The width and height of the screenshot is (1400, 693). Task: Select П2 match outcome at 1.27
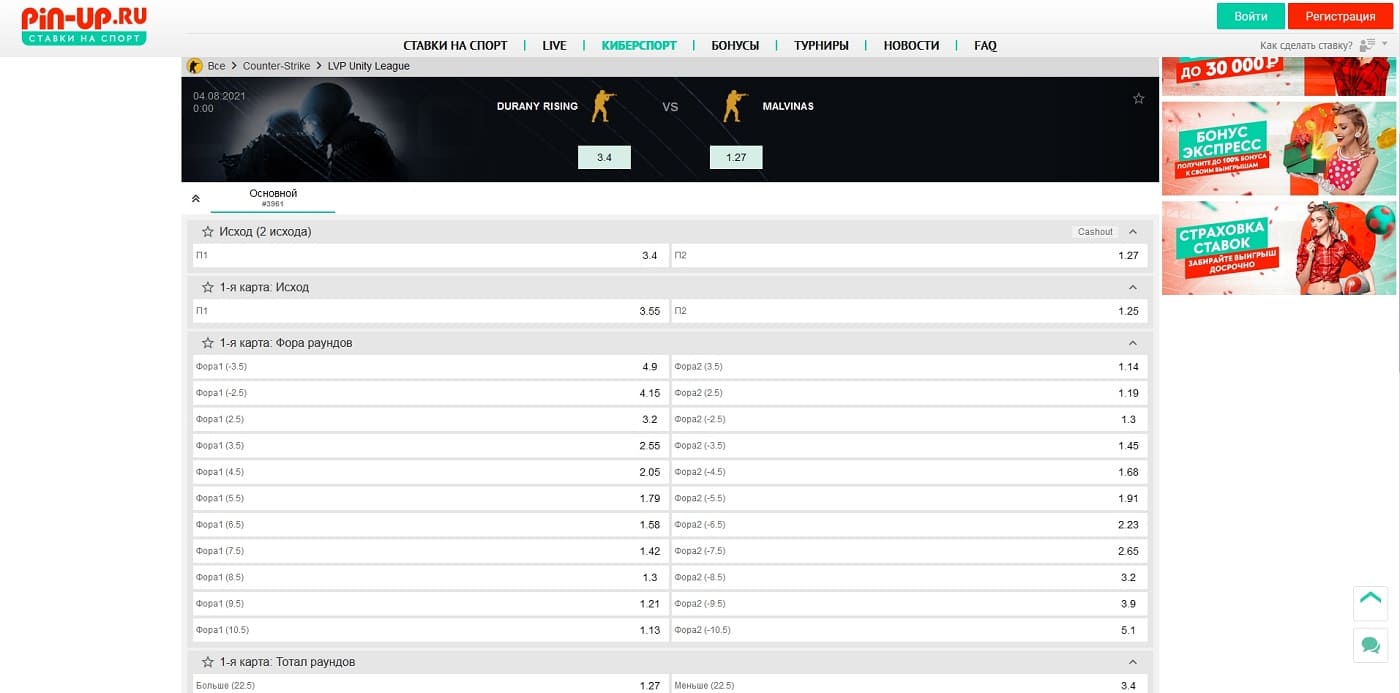(909, 256)
